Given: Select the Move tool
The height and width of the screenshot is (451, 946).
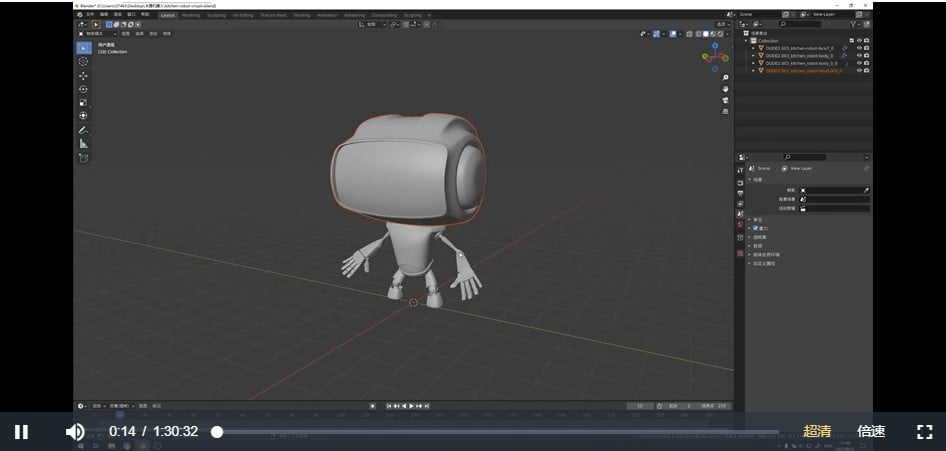Looking at the screenshot, I should [x=83, y=76].
